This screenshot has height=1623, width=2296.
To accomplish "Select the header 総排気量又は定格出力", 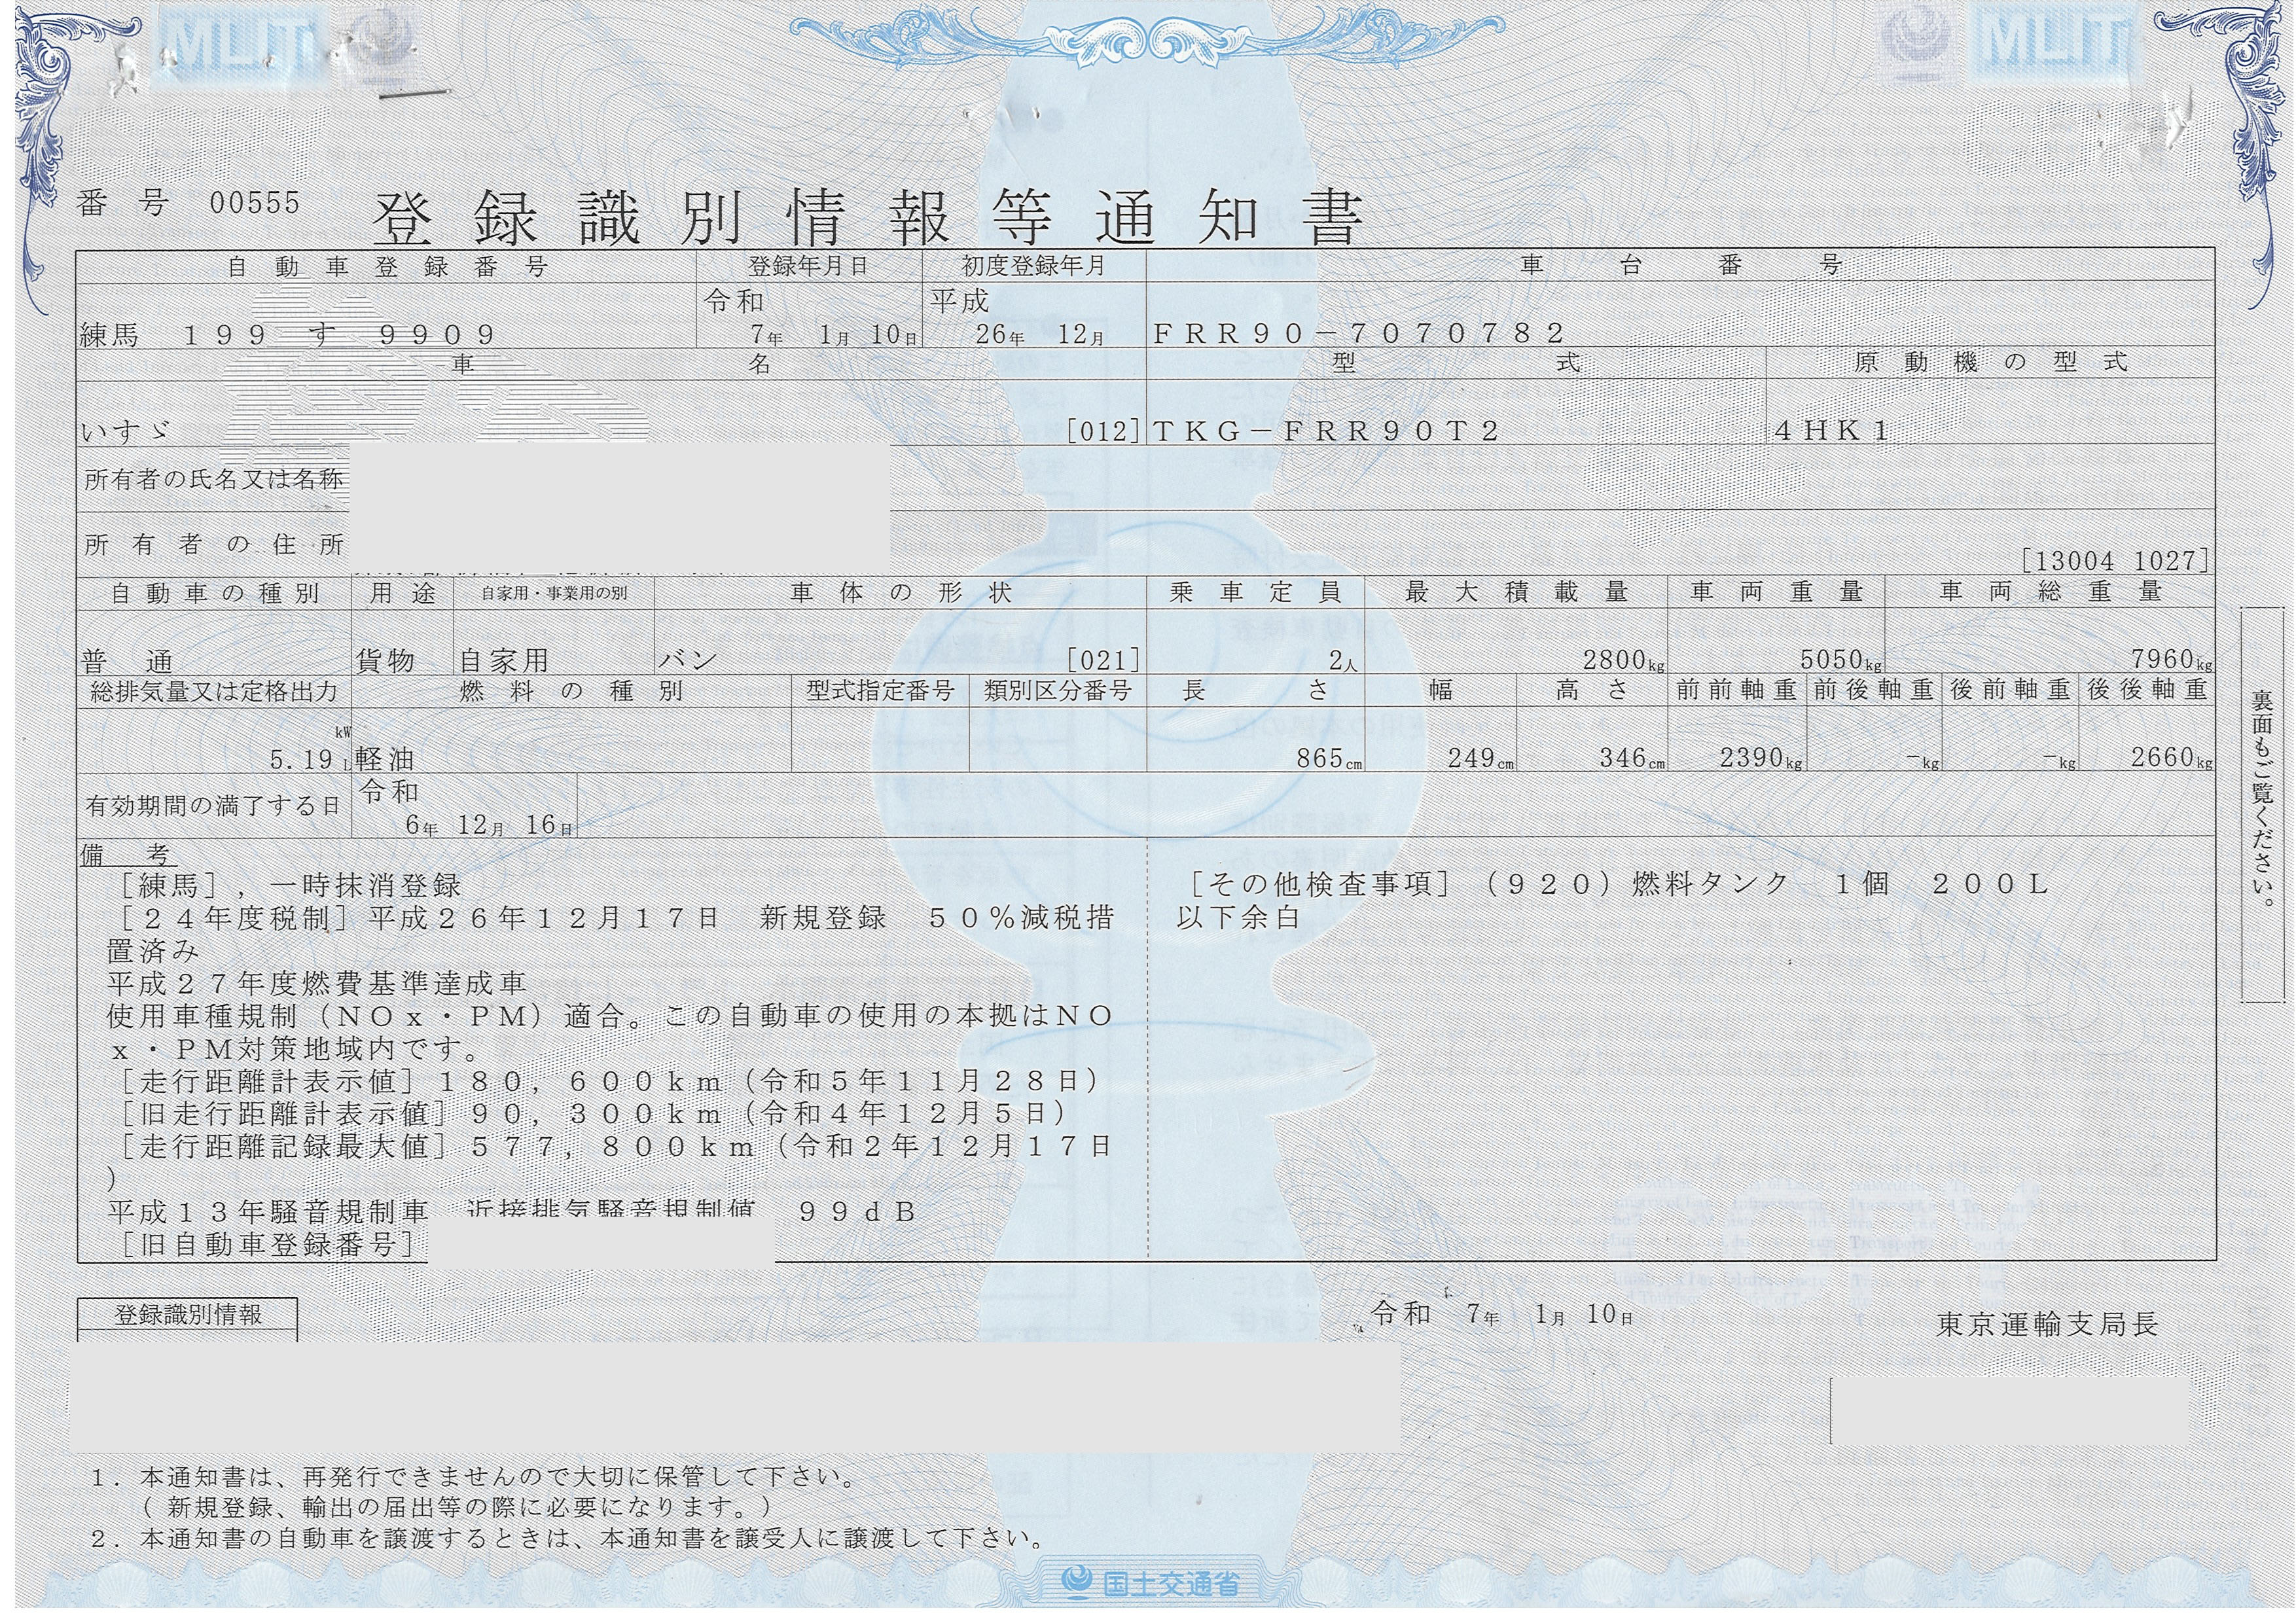I will pos(214,692).
